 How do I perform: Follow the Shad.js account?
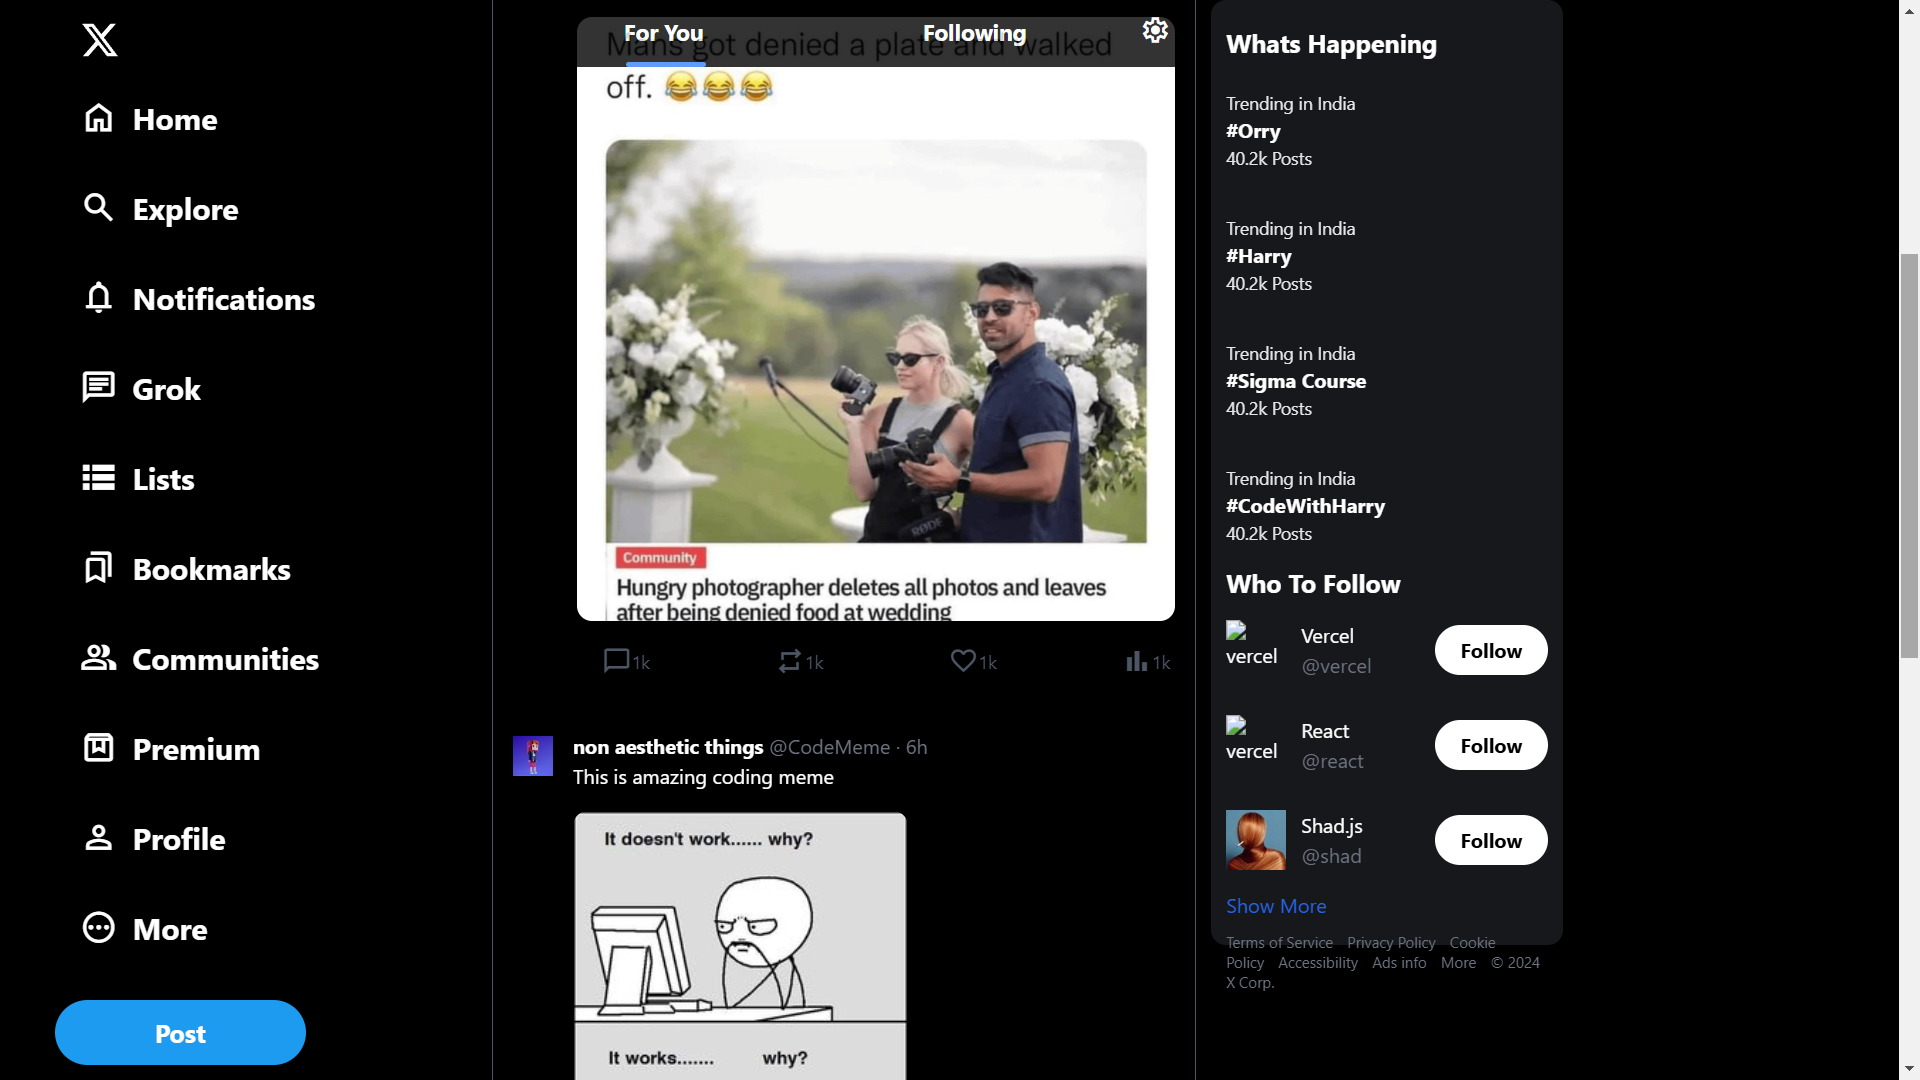pyautogui.click(x=1491, y=840)
